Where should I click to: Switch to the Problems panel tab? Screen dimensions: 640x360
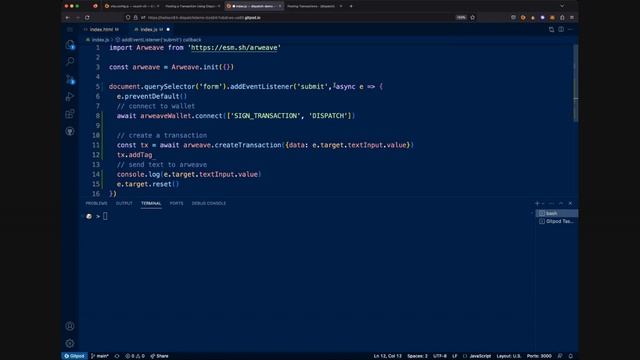click(x=96, y=203)
